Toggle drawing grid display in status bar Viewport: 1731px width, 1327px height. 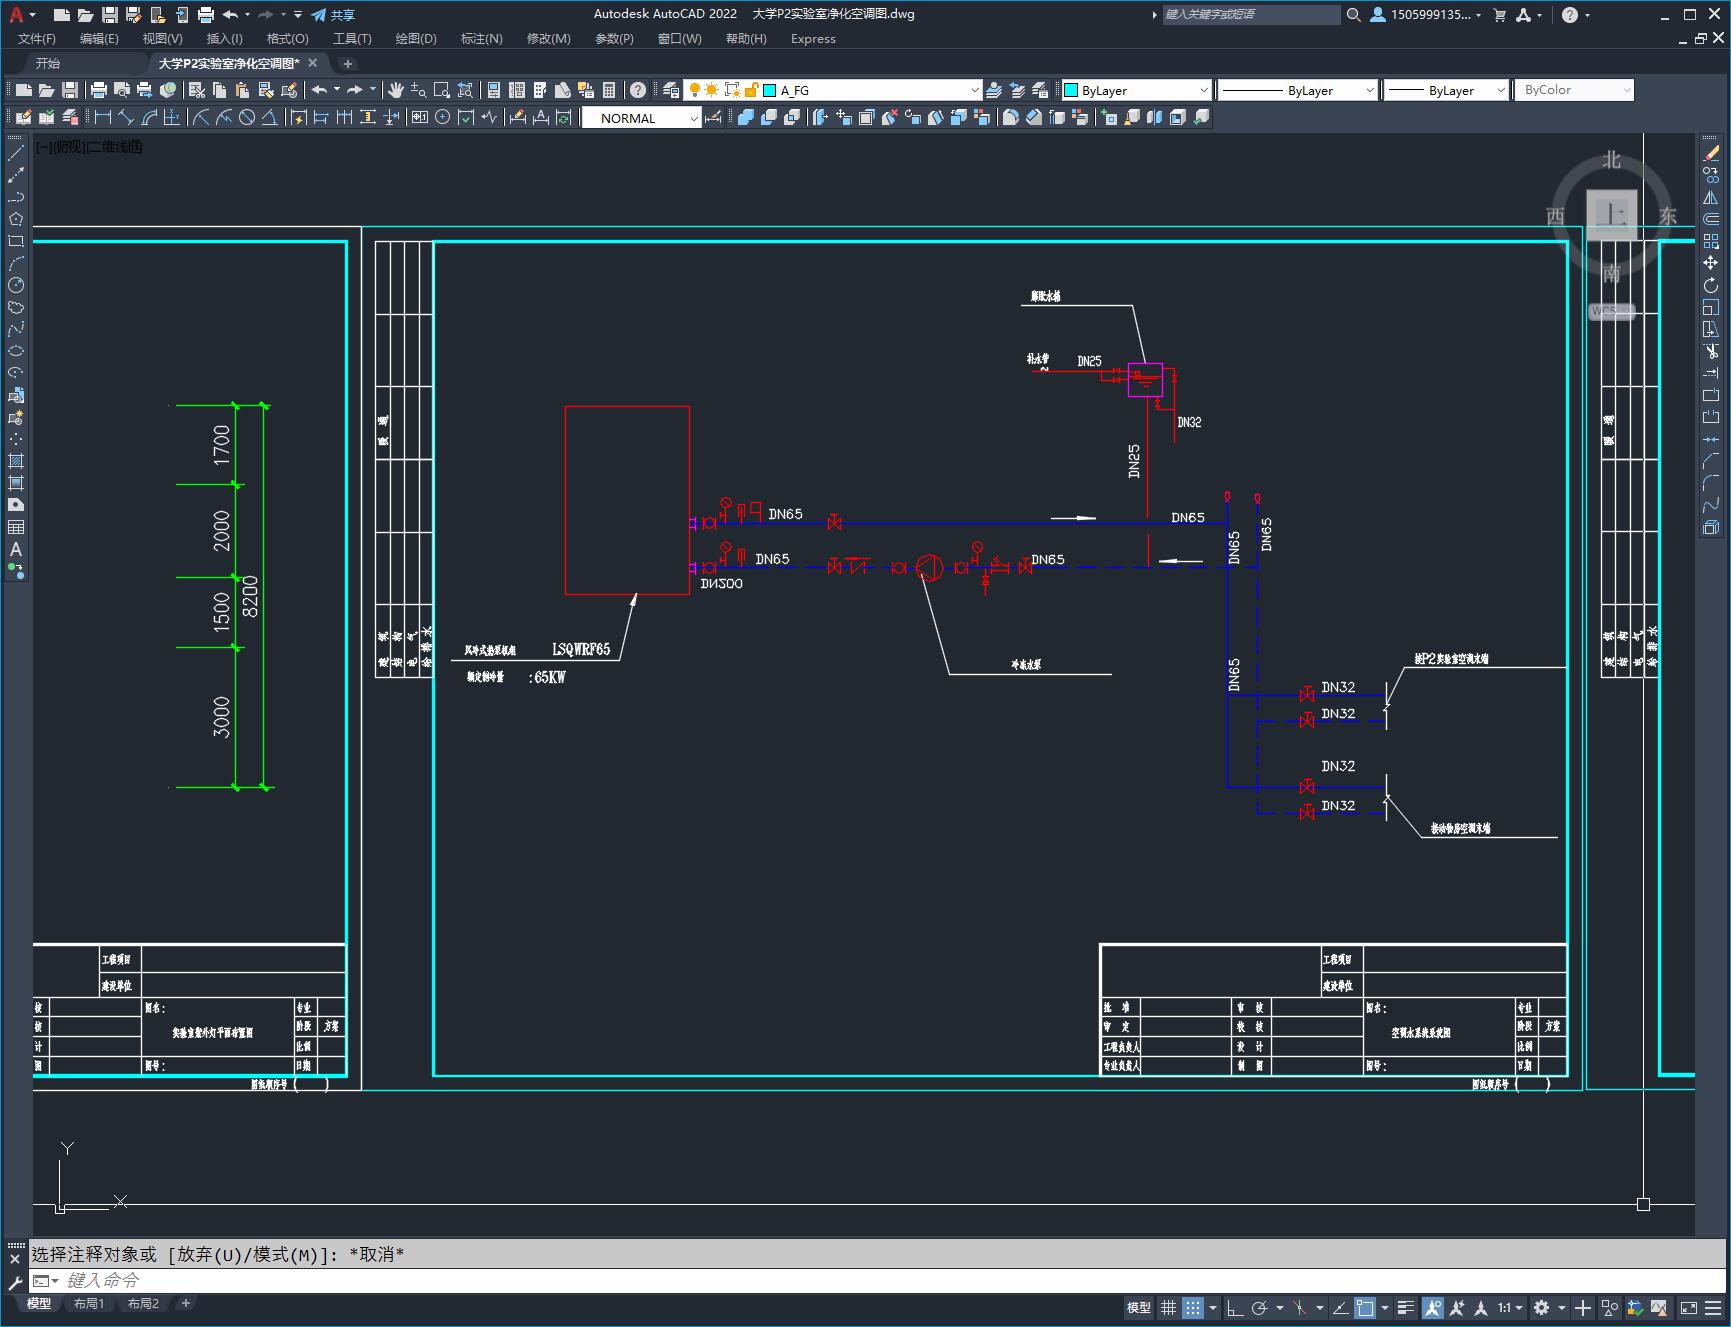pyautogui.click(x=1168, y=1307)
